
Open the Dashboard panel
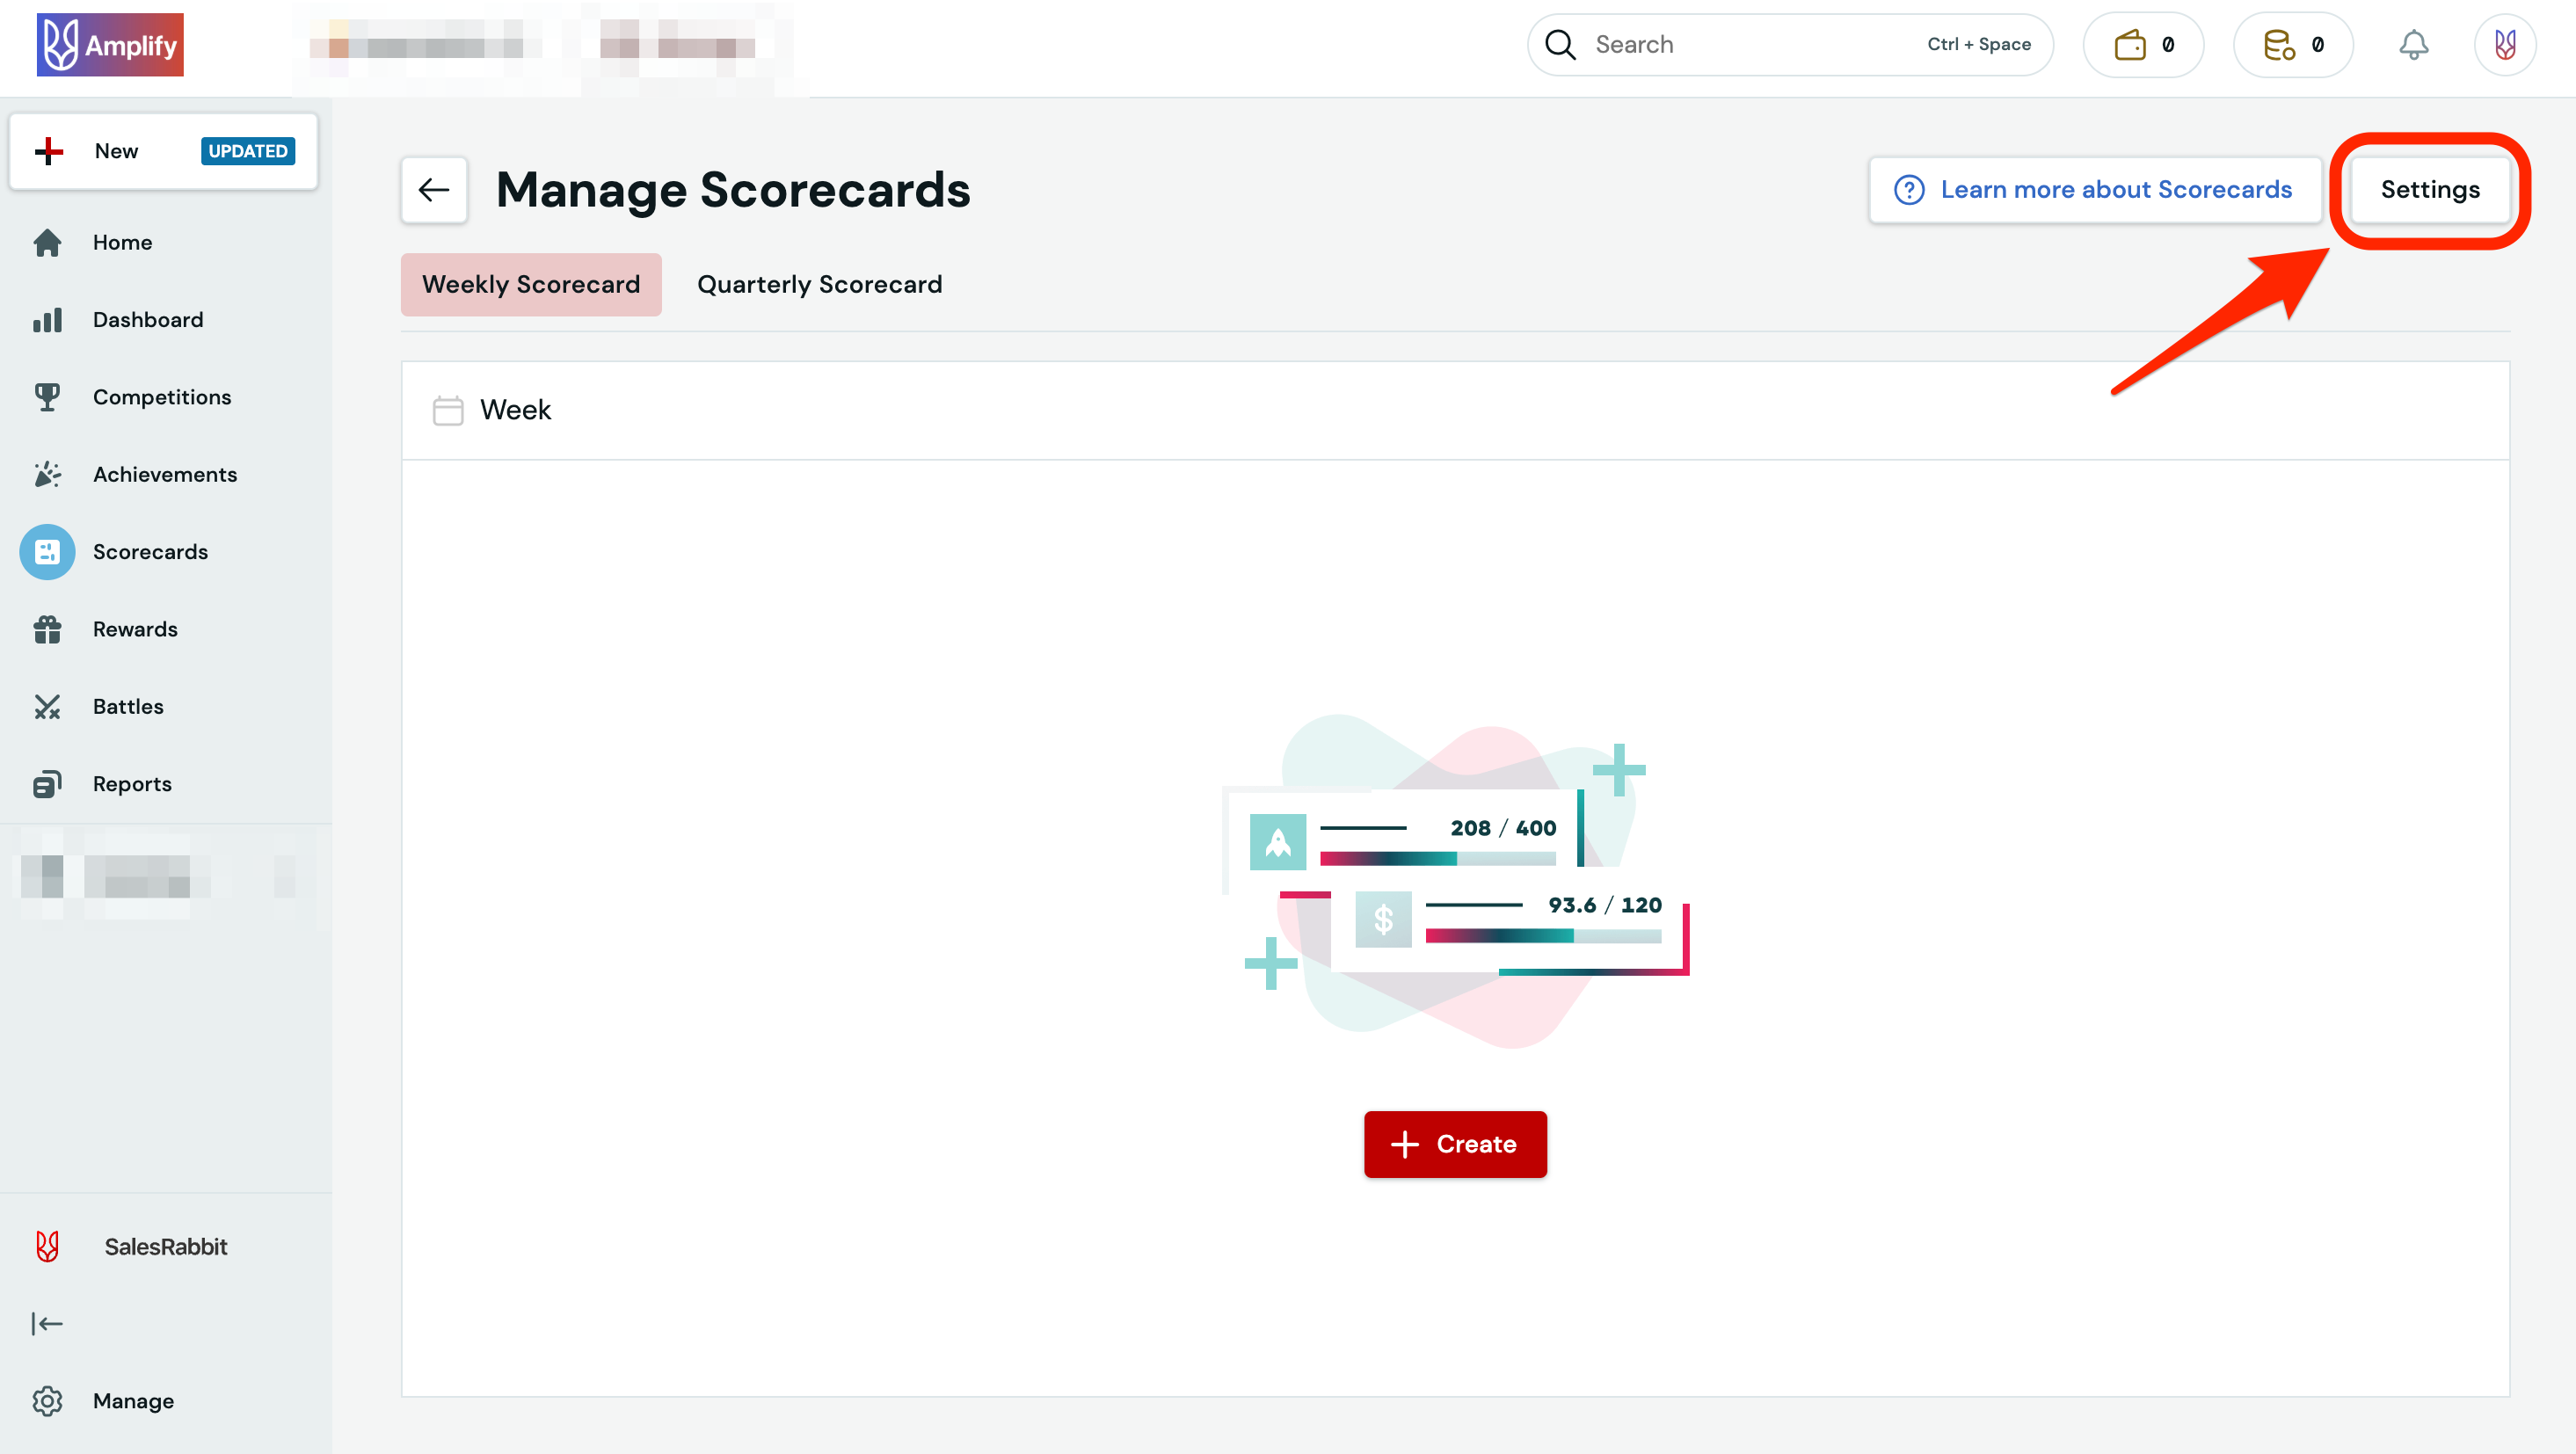coord(146,319)
